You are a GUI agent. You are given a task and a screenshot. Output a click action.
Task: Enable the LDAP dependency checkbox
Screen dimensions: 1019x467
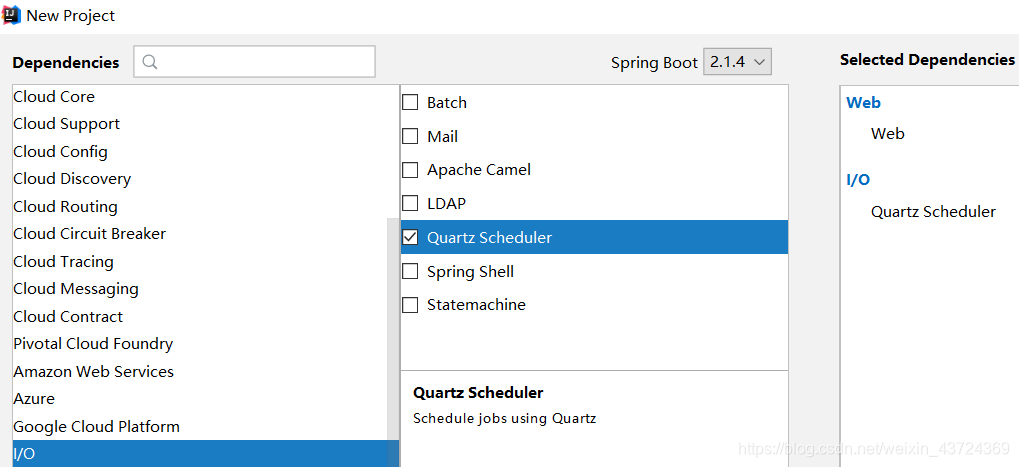410,203
